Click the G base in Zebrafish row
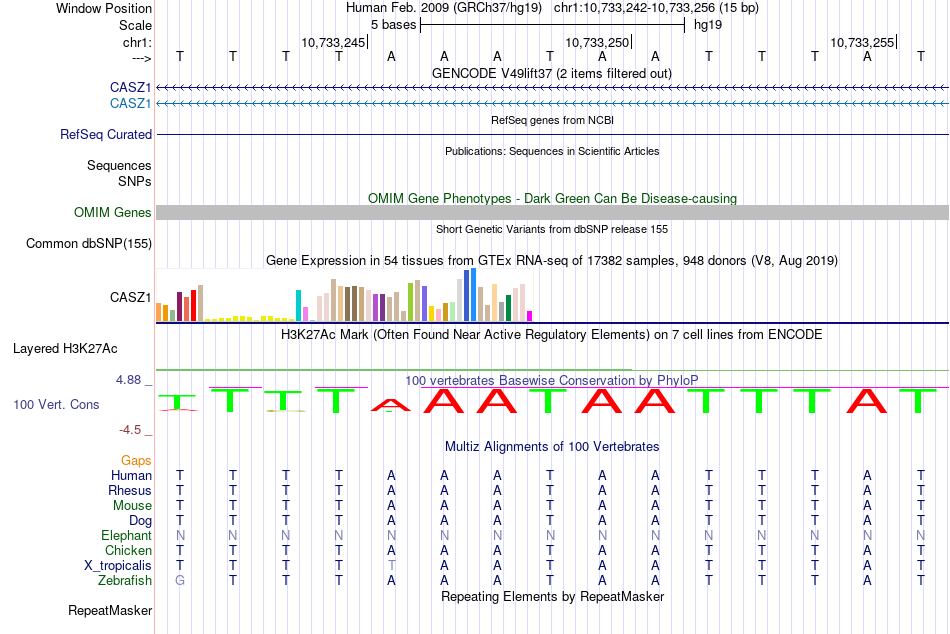950x634 pixels. pyautogui.click(x=180, y=581)
